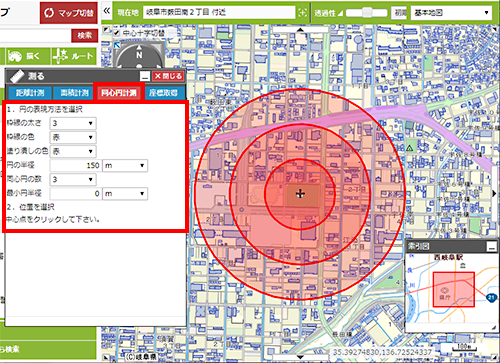Open the 枠線の色 border color dropdown
Image resolution: width=500 pixels, height=363 pixels.
(73, 137)
